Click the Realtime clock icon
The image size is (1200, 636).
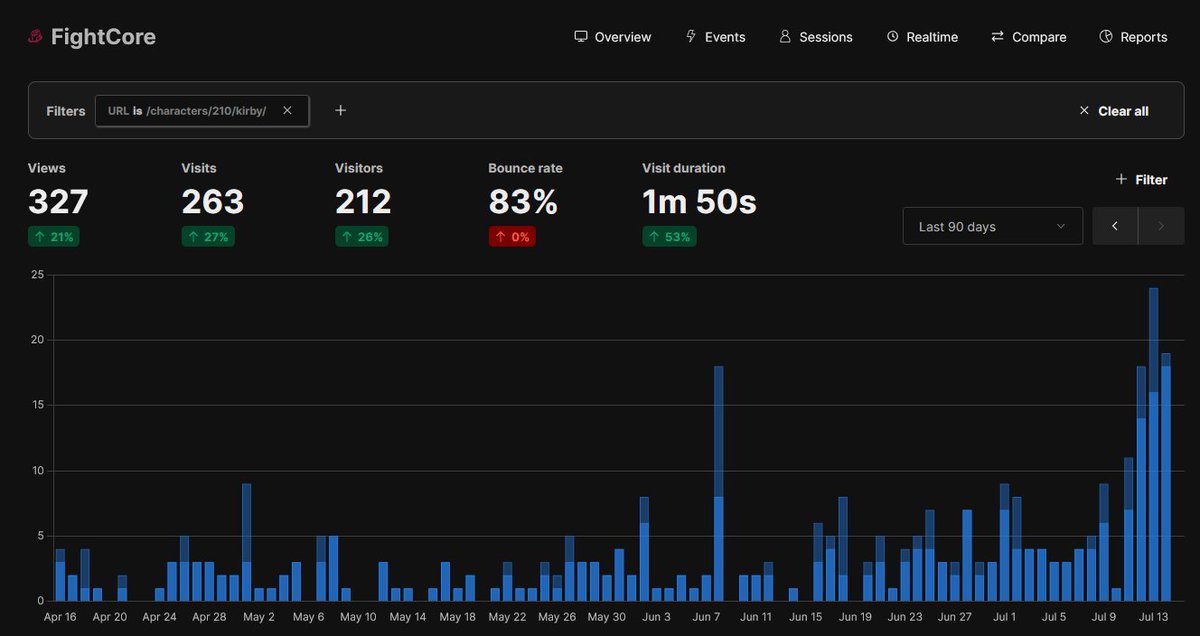[892, 36]
